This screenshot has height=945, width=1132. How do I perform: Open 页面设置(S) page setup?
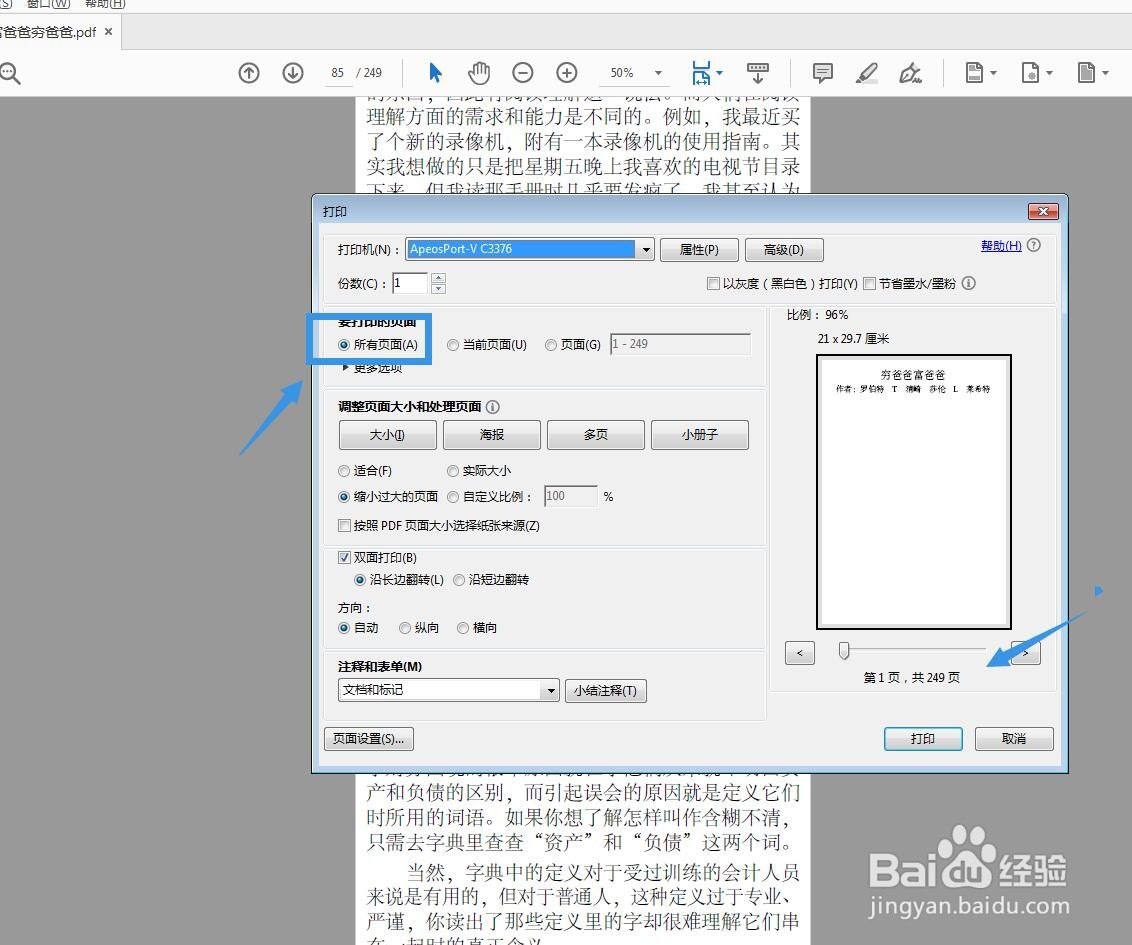(x=369, y=739)
